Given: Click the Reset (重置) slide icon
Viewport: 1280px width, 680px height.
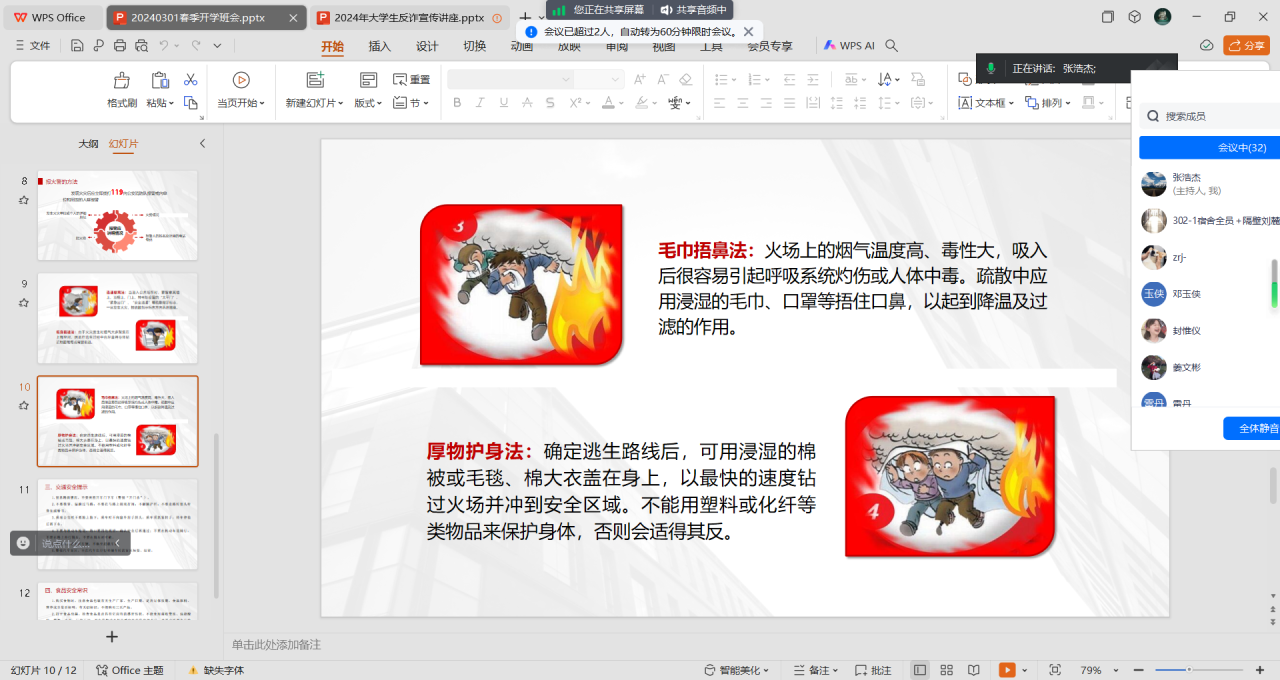Looking at the screenshot, I should pyautogui.click(x=411, y=79).
